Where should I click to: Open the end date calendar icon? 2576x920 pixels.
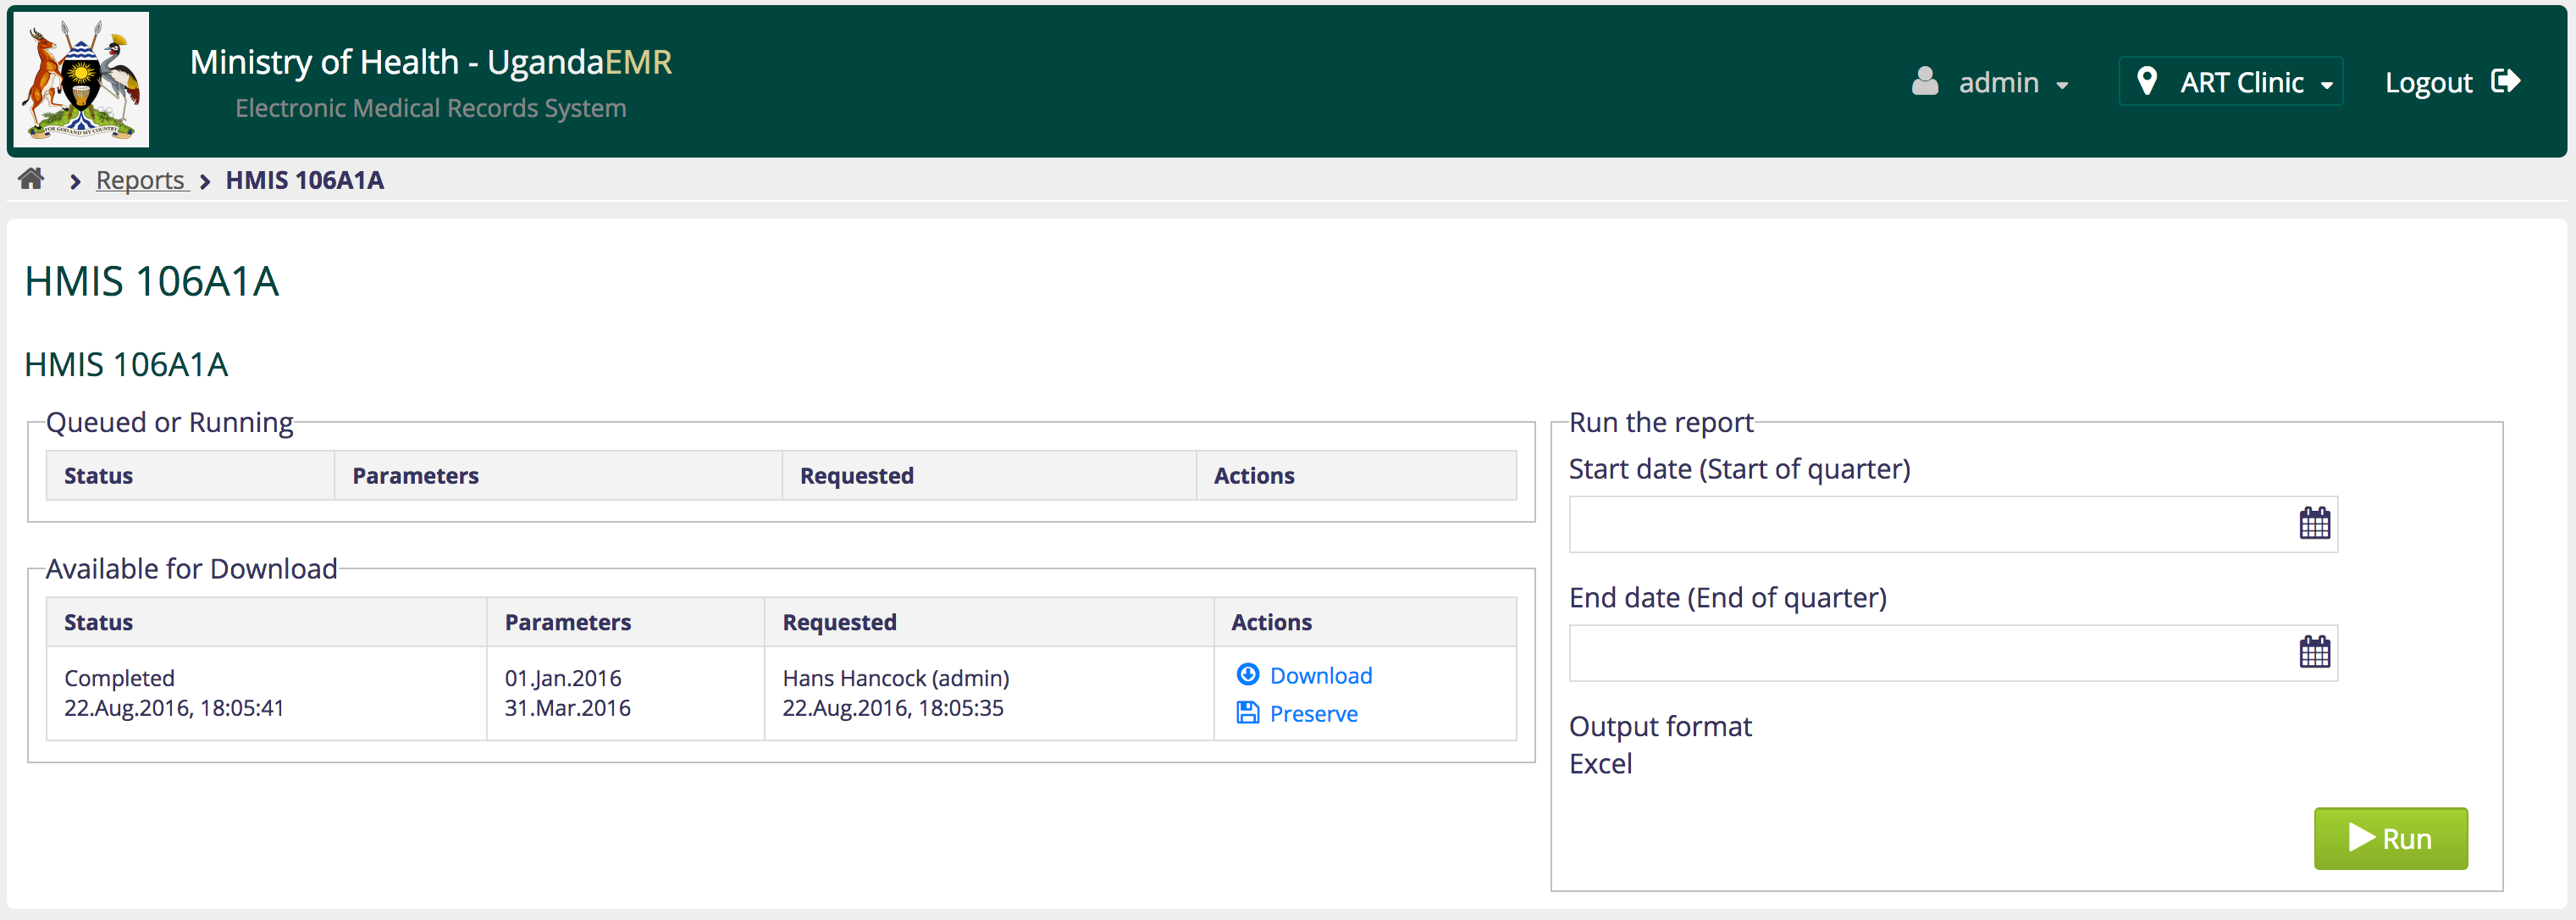pos(2314,652)
